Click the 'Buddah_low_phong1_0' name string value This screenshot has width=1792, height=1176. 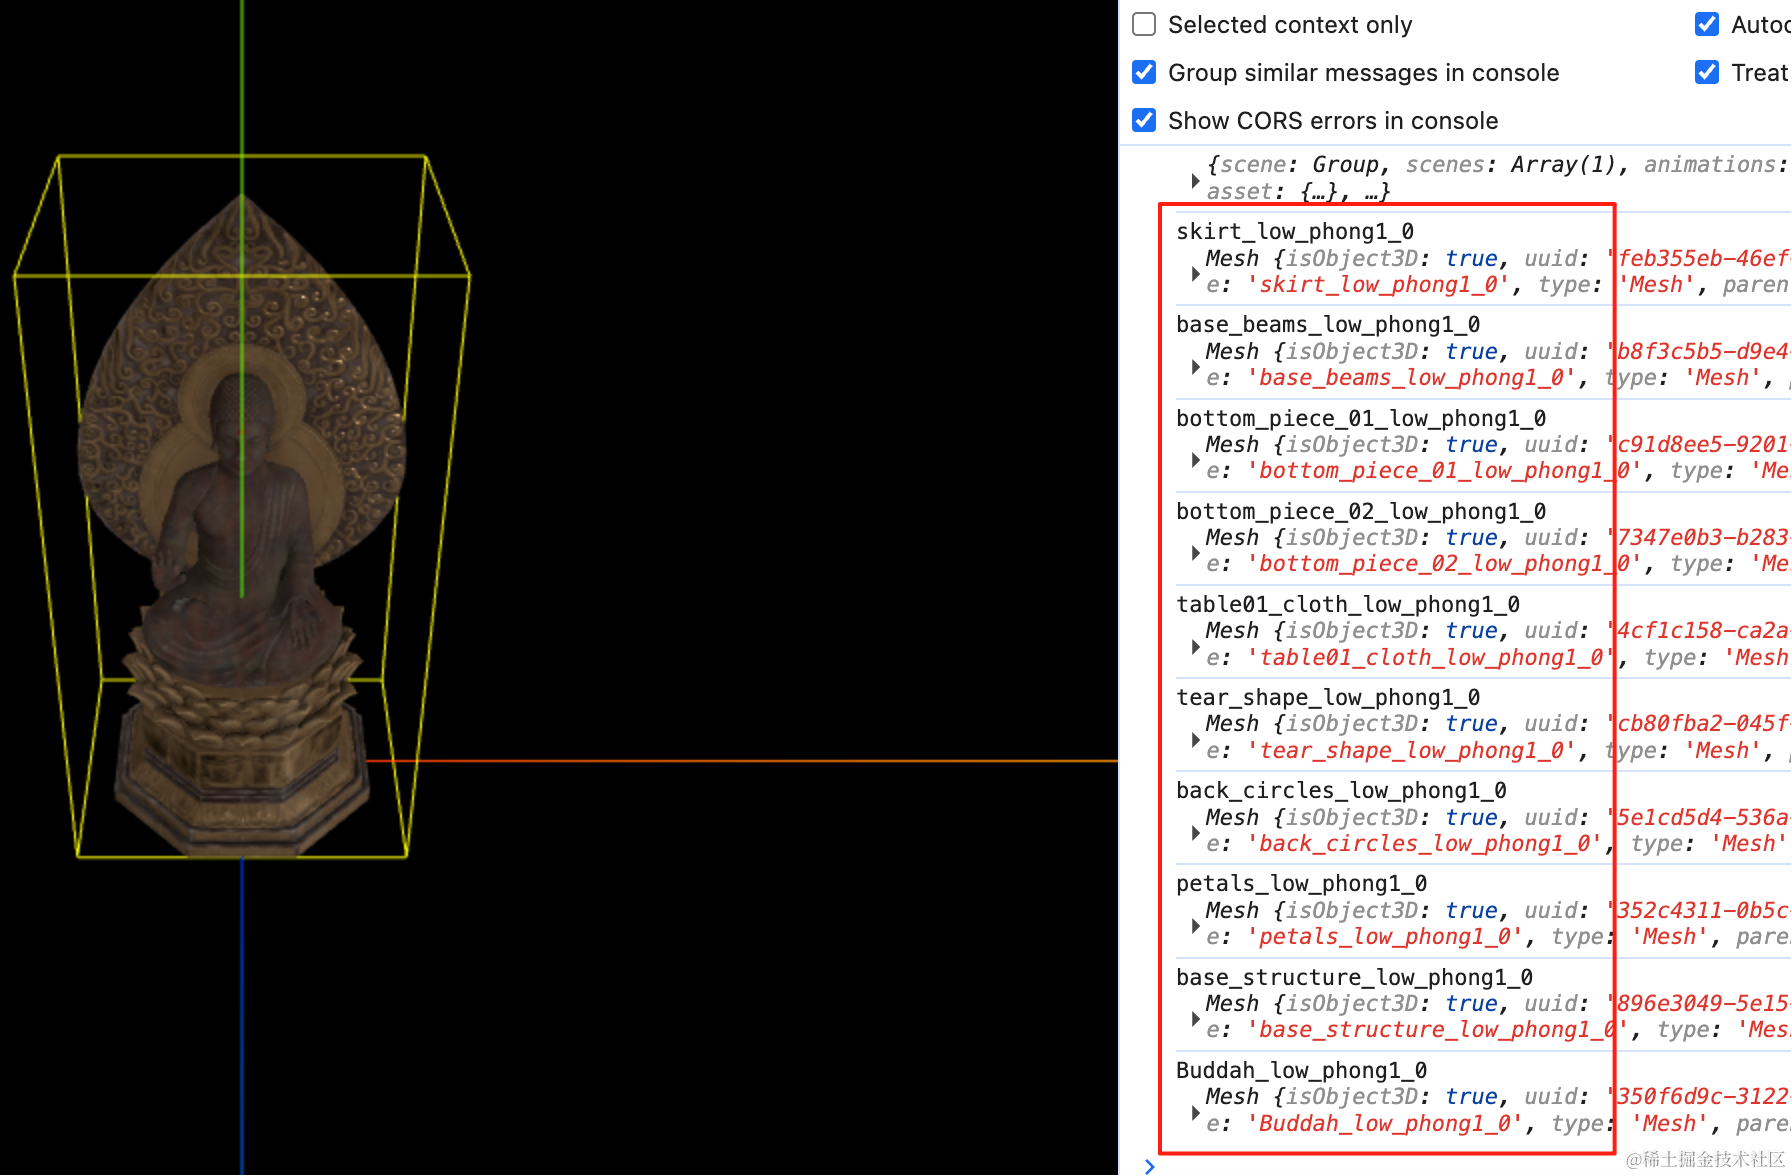coord(1387,1124)
